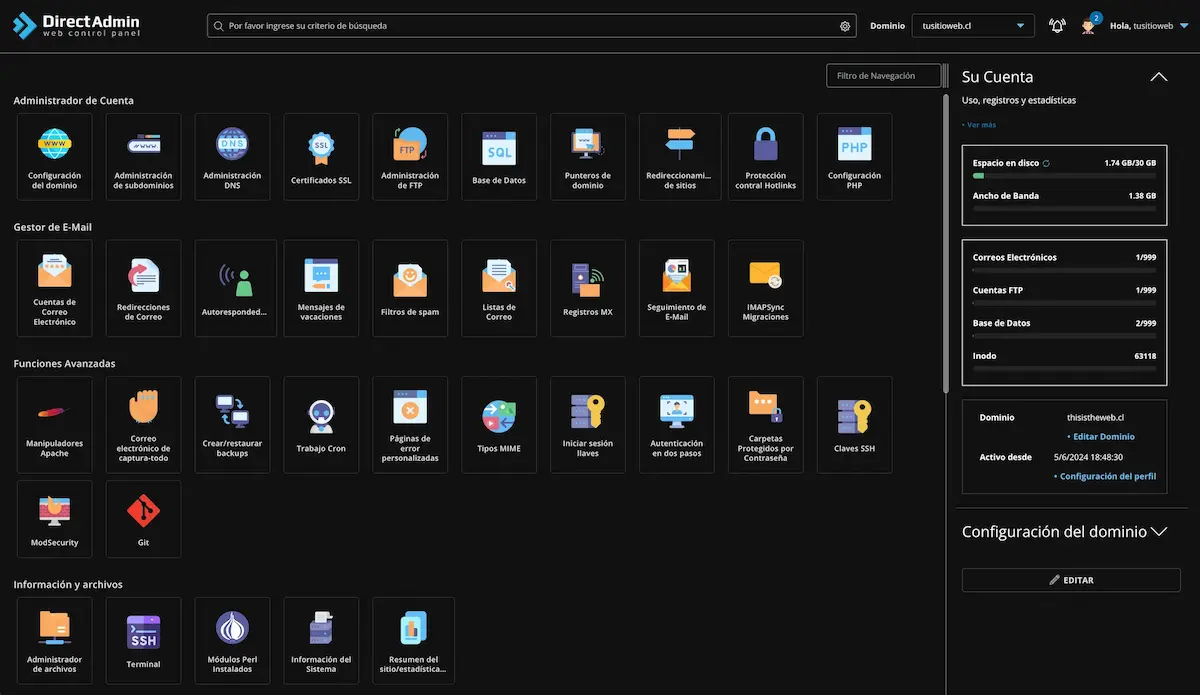Click Configuración del perfil link

[1105, 477]
